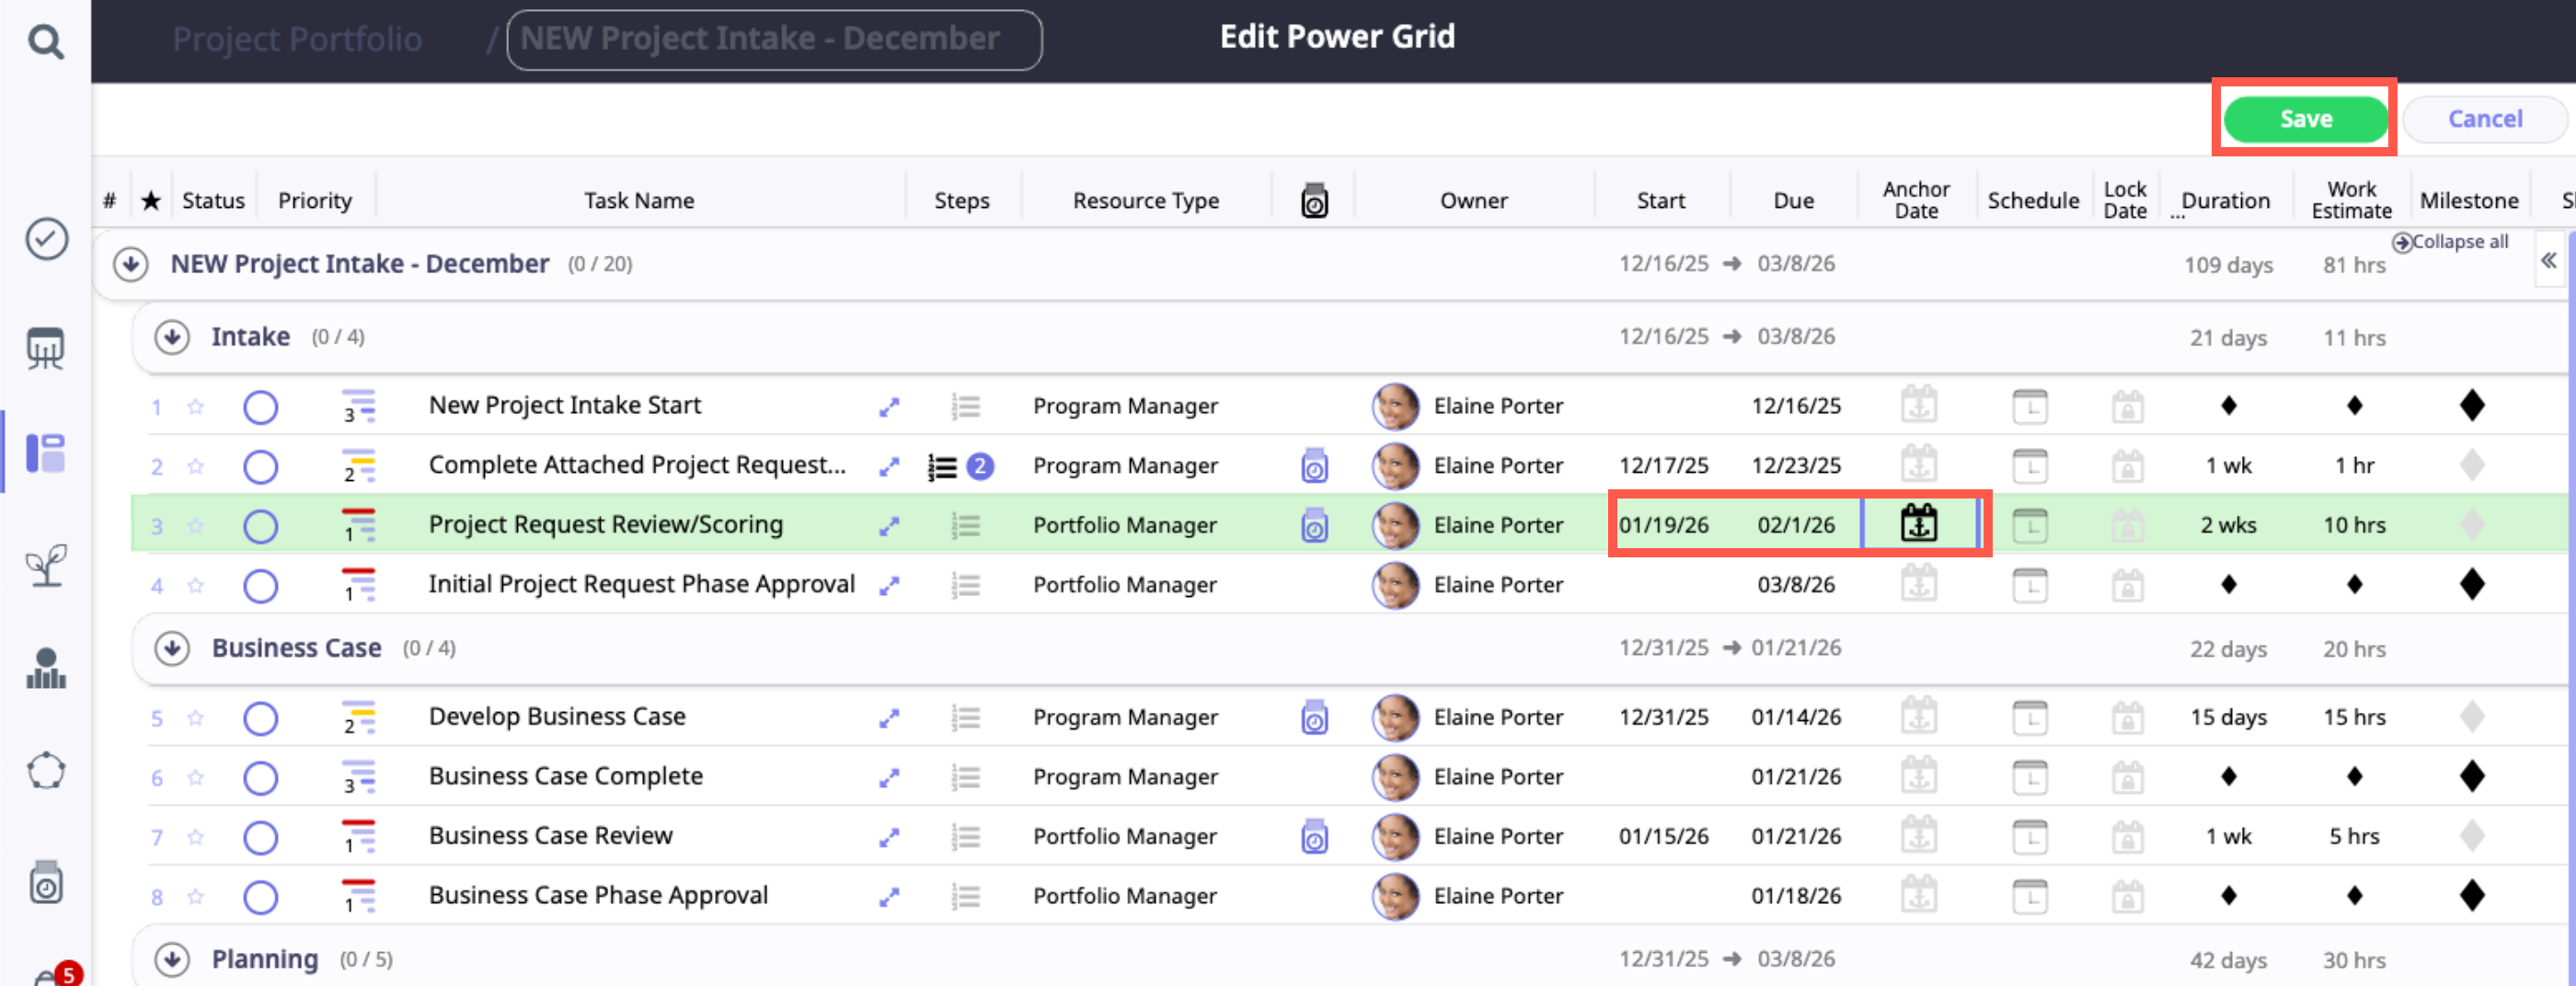
Task: Click the Cancel button
Action: [x=2484, y=119]
